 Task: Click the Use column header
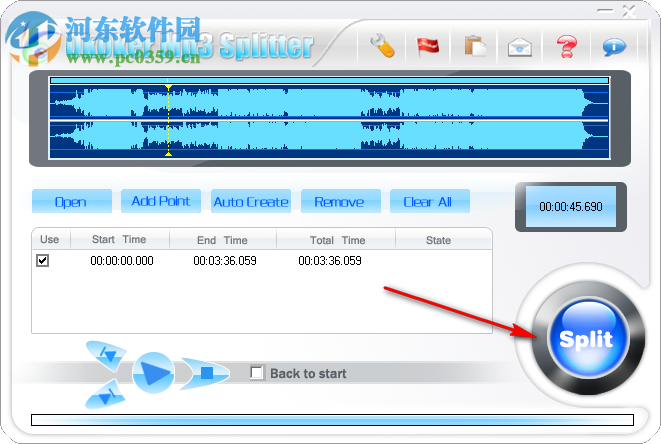(x=50, y=239)
